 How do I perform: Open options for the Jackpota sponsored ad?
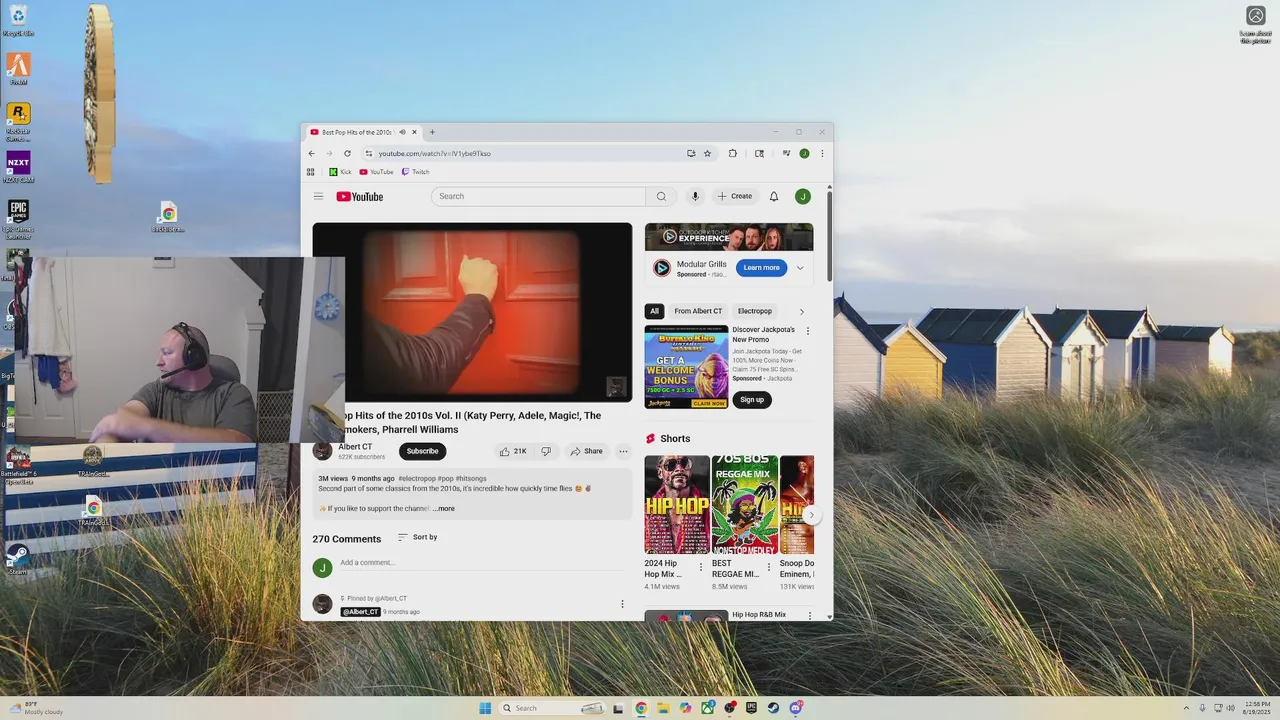tap(808, 331)
